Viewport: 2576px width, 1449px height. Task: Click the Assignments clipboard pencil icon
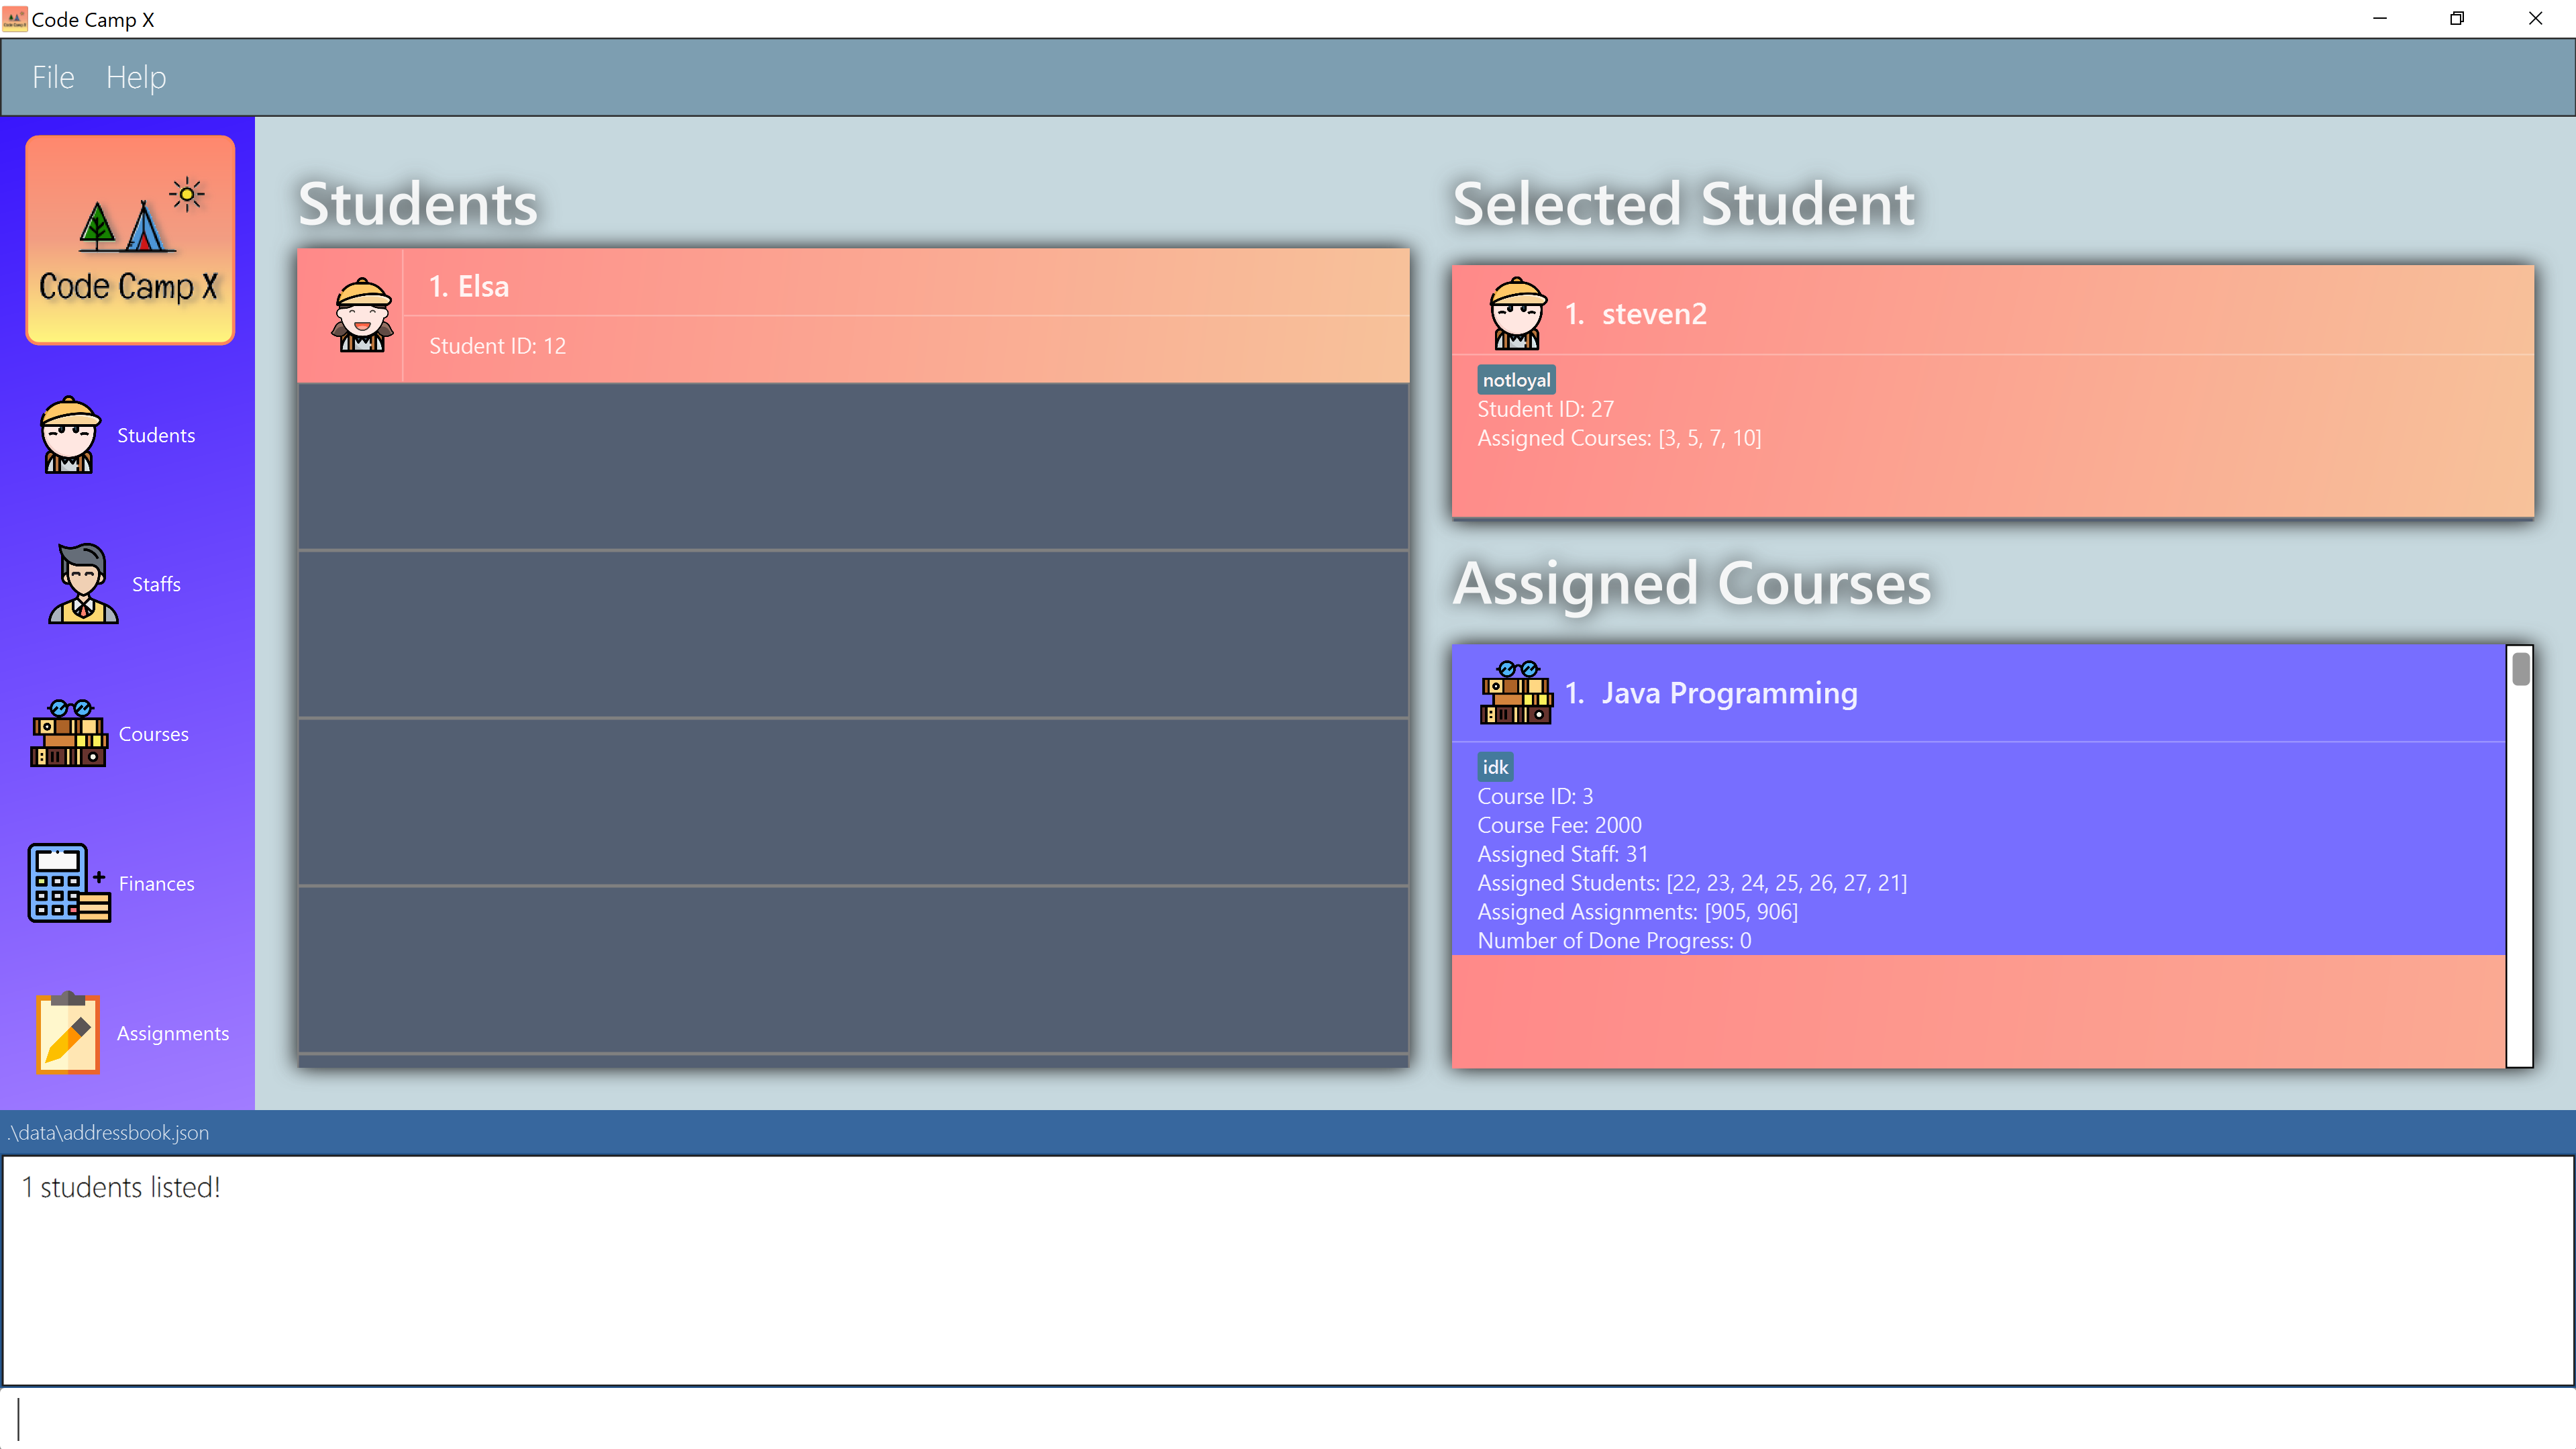coord(68,1033)
